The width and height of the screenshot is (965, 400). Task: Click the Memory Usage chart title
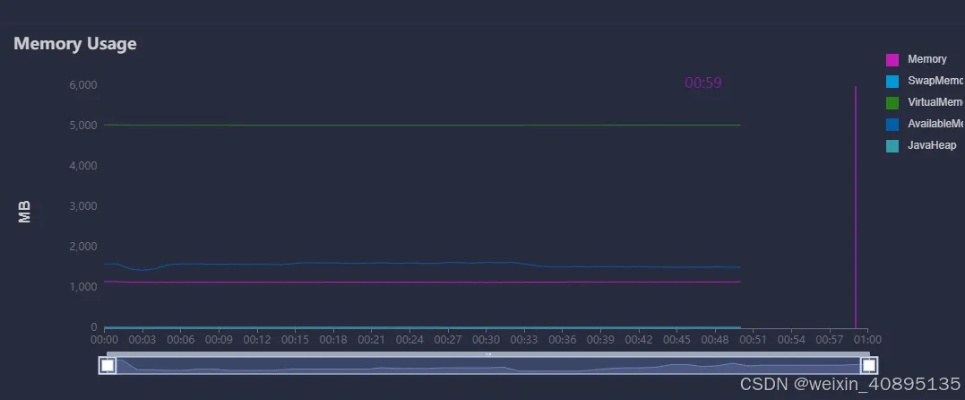tap(75, 44)
